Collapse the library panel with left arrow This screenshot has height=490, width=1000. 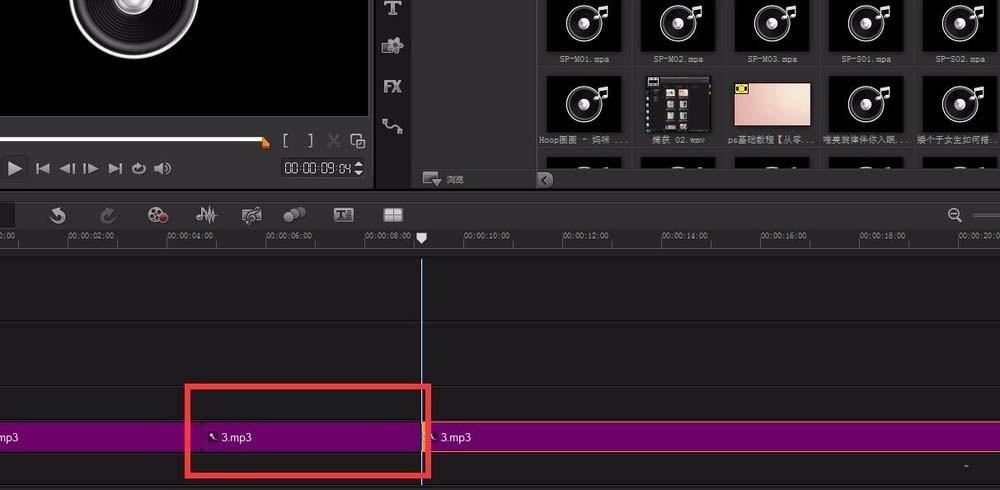coord(545,180)
